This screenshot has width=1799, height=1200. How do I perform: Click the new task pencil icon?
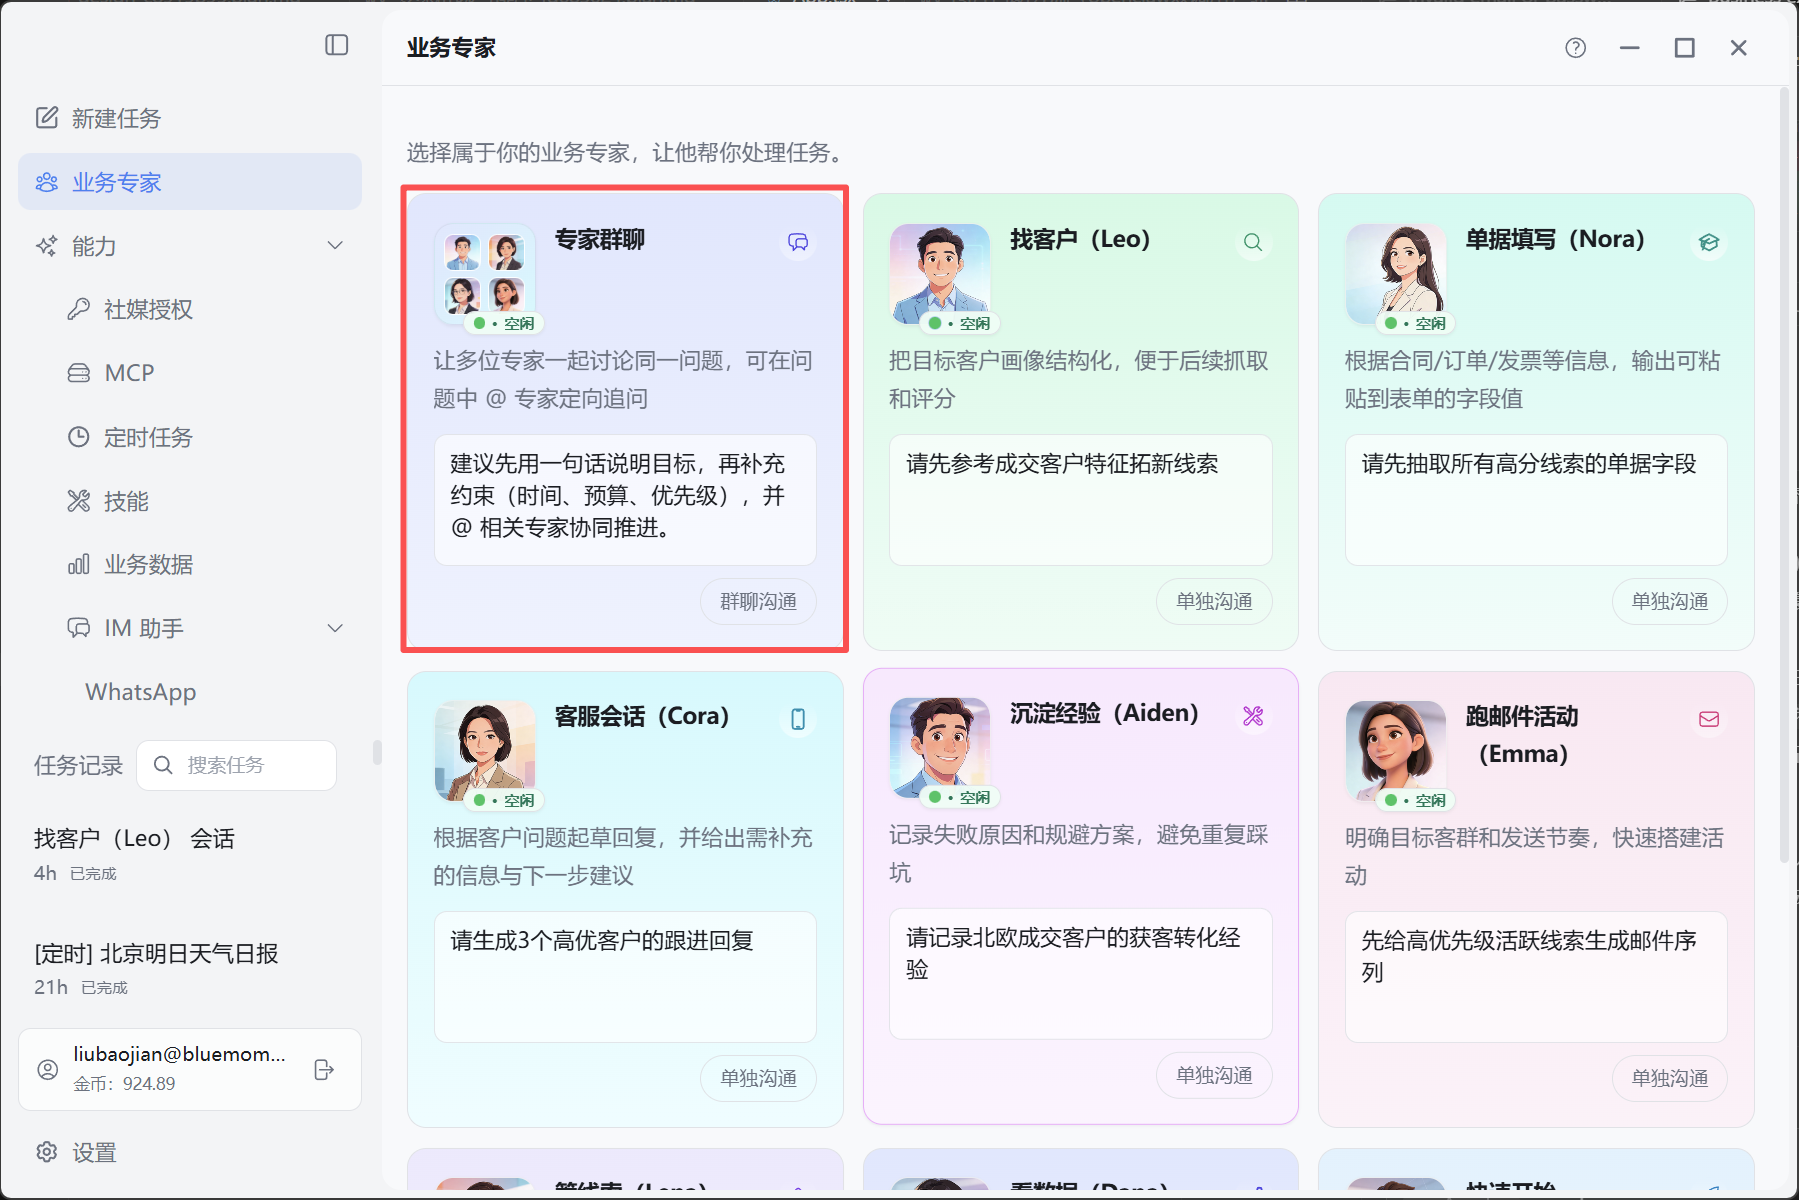(47, 118)
